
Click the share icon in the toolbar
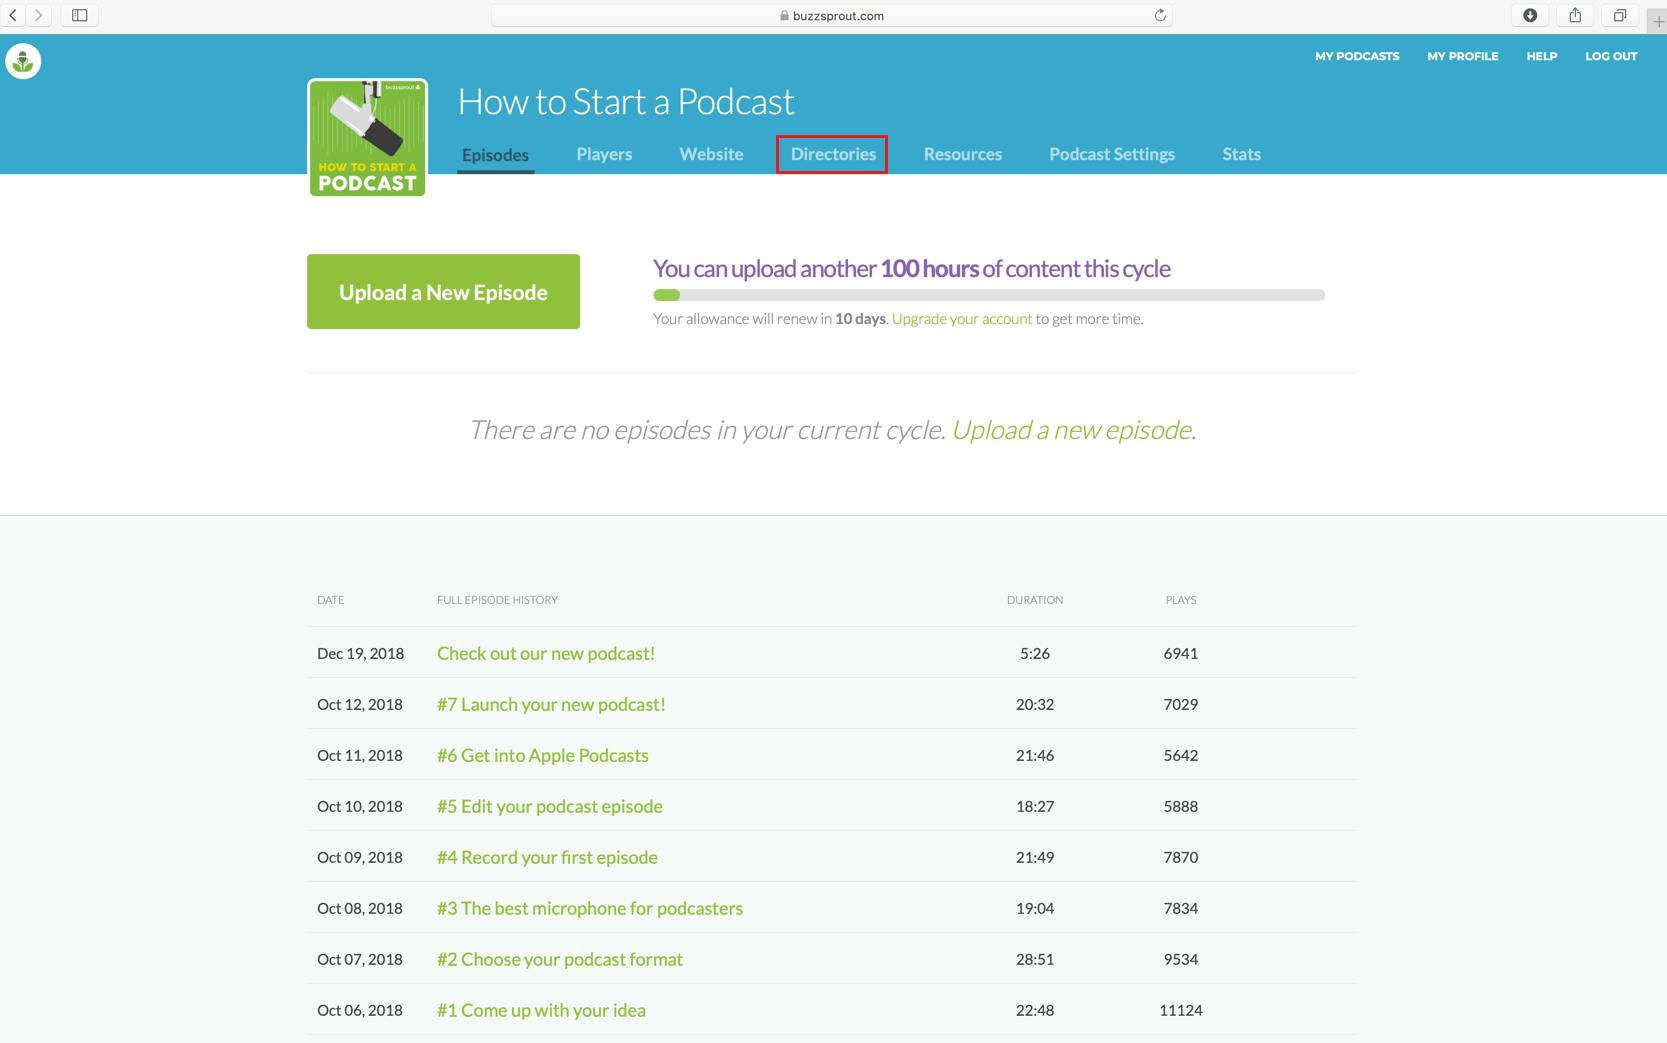(x=1576, y=15)
